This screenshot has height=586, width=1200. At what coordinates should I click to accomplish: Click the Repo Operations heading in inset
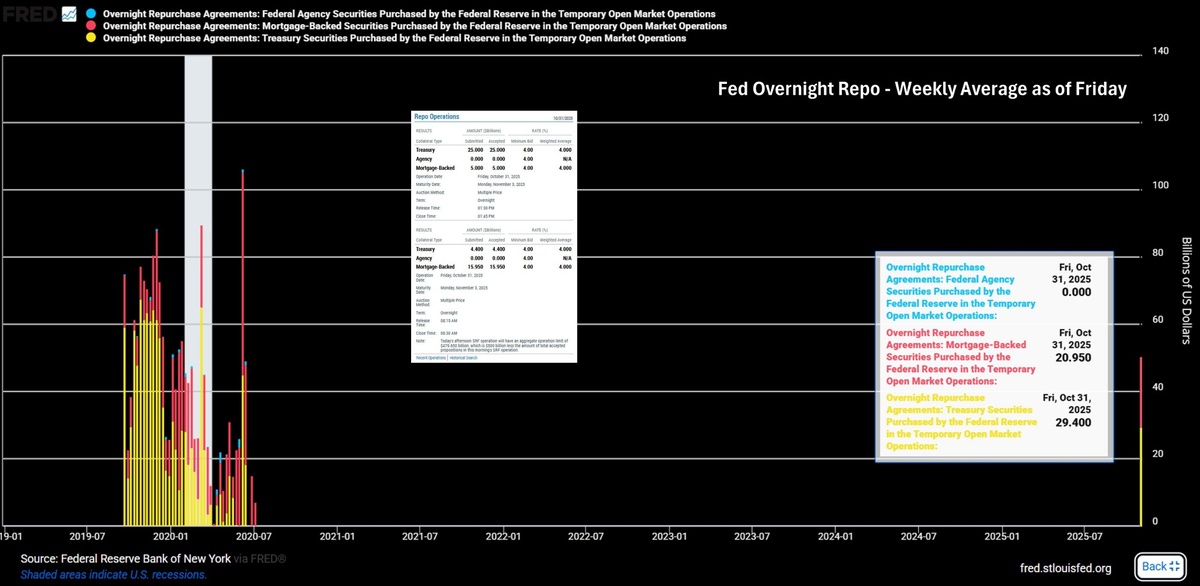pos(437,117)
